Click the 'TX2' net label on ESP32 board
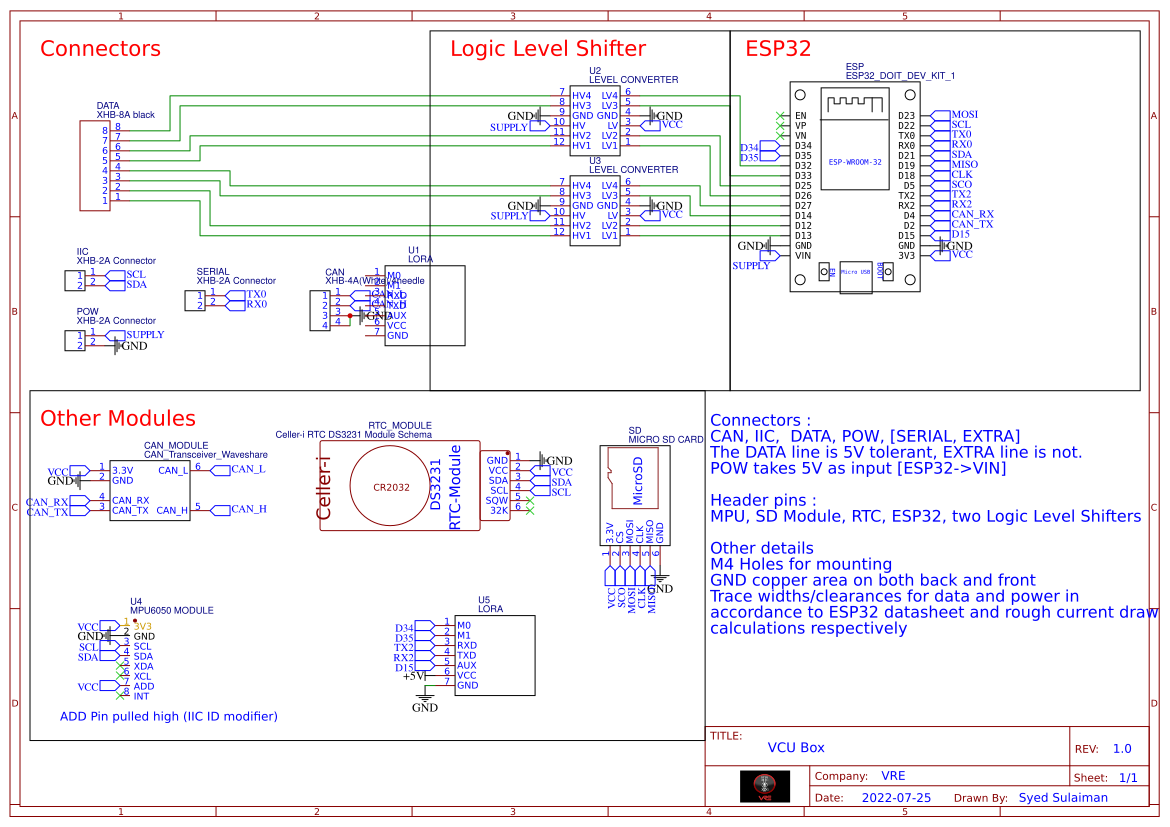The height and width of the screenshot is (827, 1170). pyautogui.click(x=961, y=194)
